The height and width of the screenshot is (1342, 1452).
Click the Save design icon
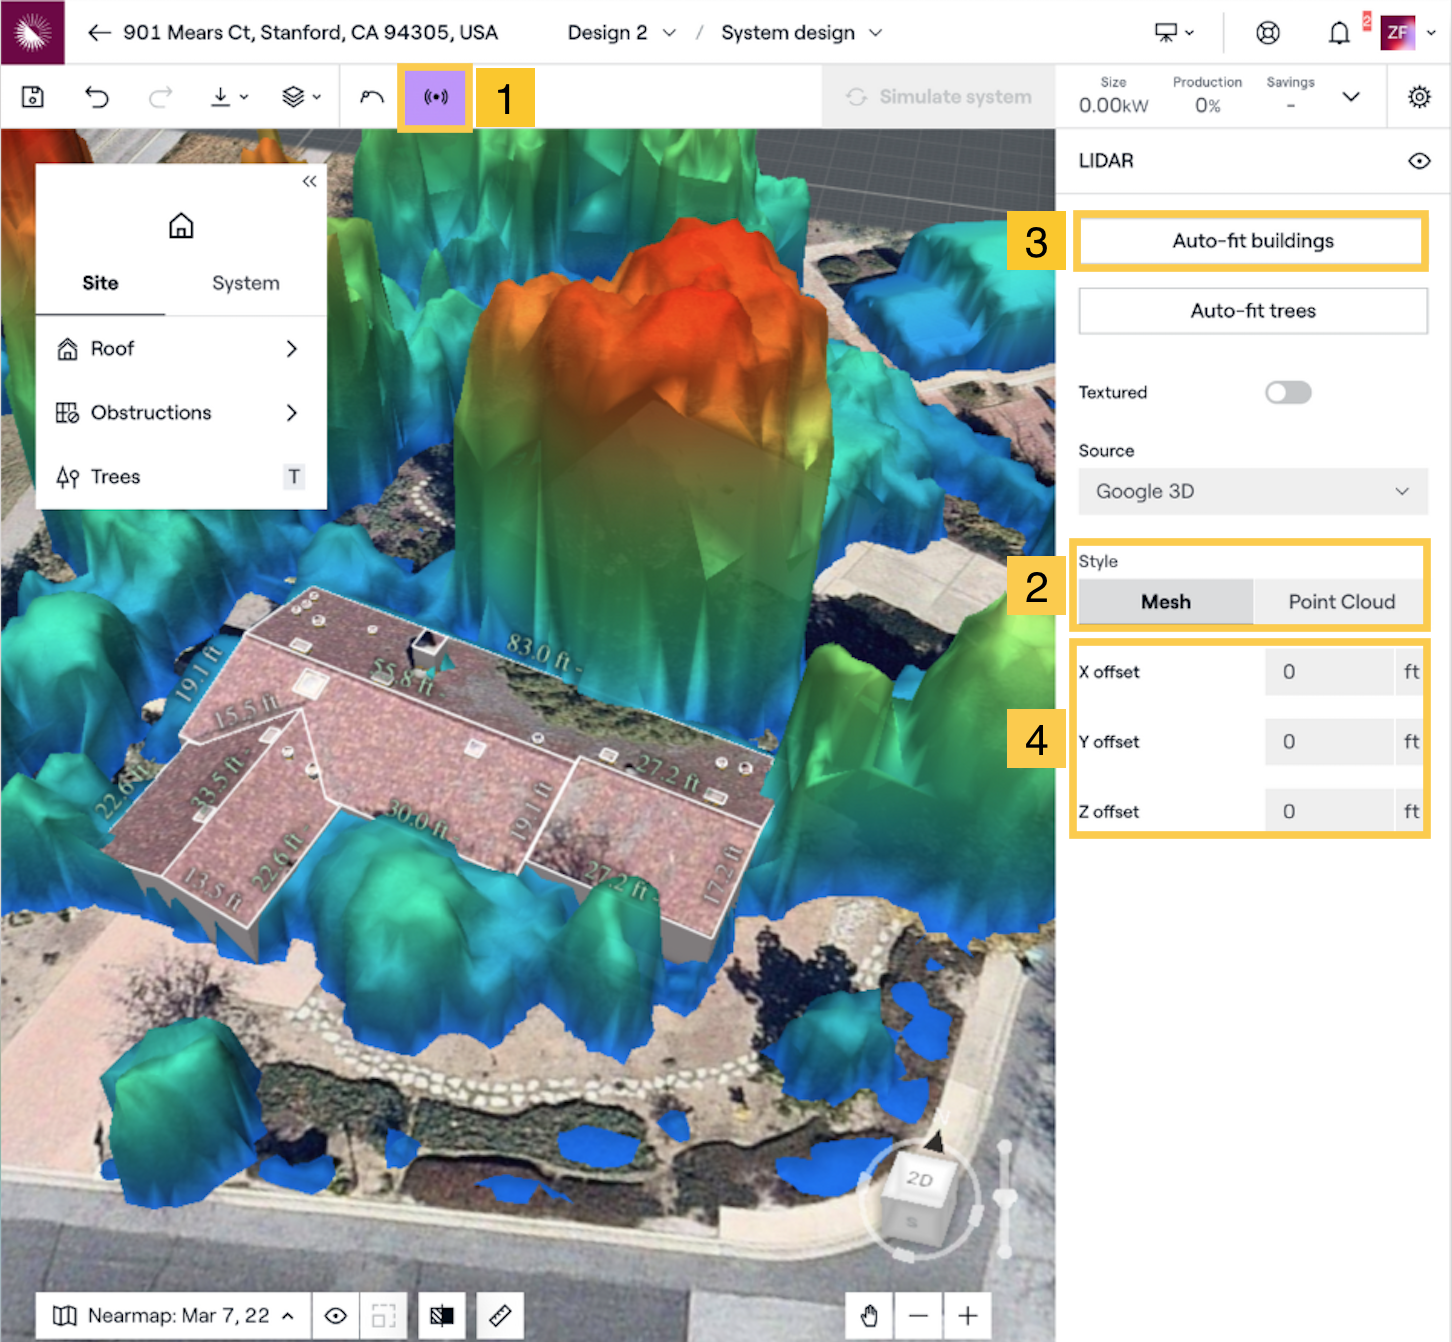tap(32, 96)
